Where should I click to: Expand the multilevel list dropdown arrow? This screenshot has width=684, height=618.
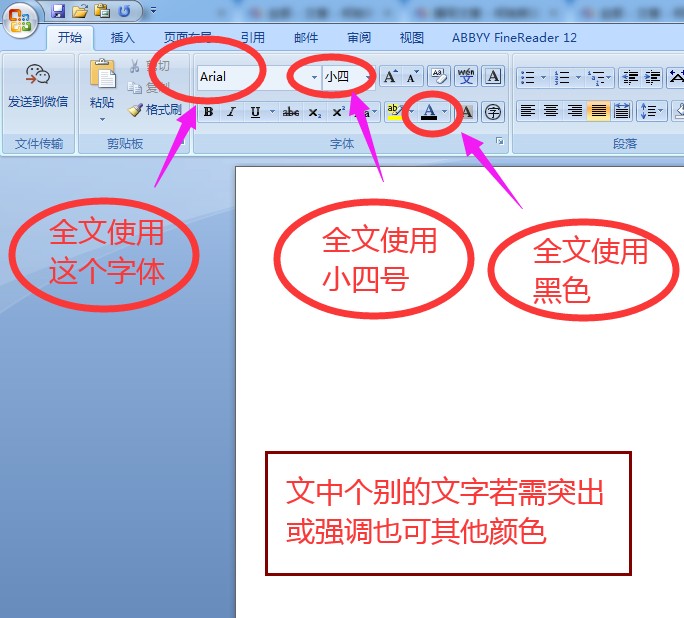609,78
